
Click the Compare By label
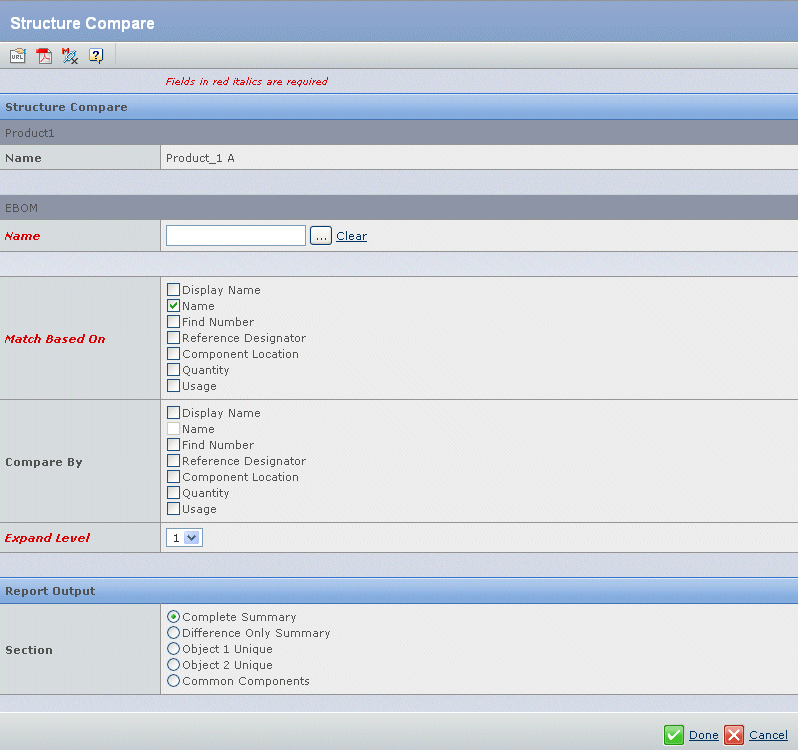click(x=44, y=462)
